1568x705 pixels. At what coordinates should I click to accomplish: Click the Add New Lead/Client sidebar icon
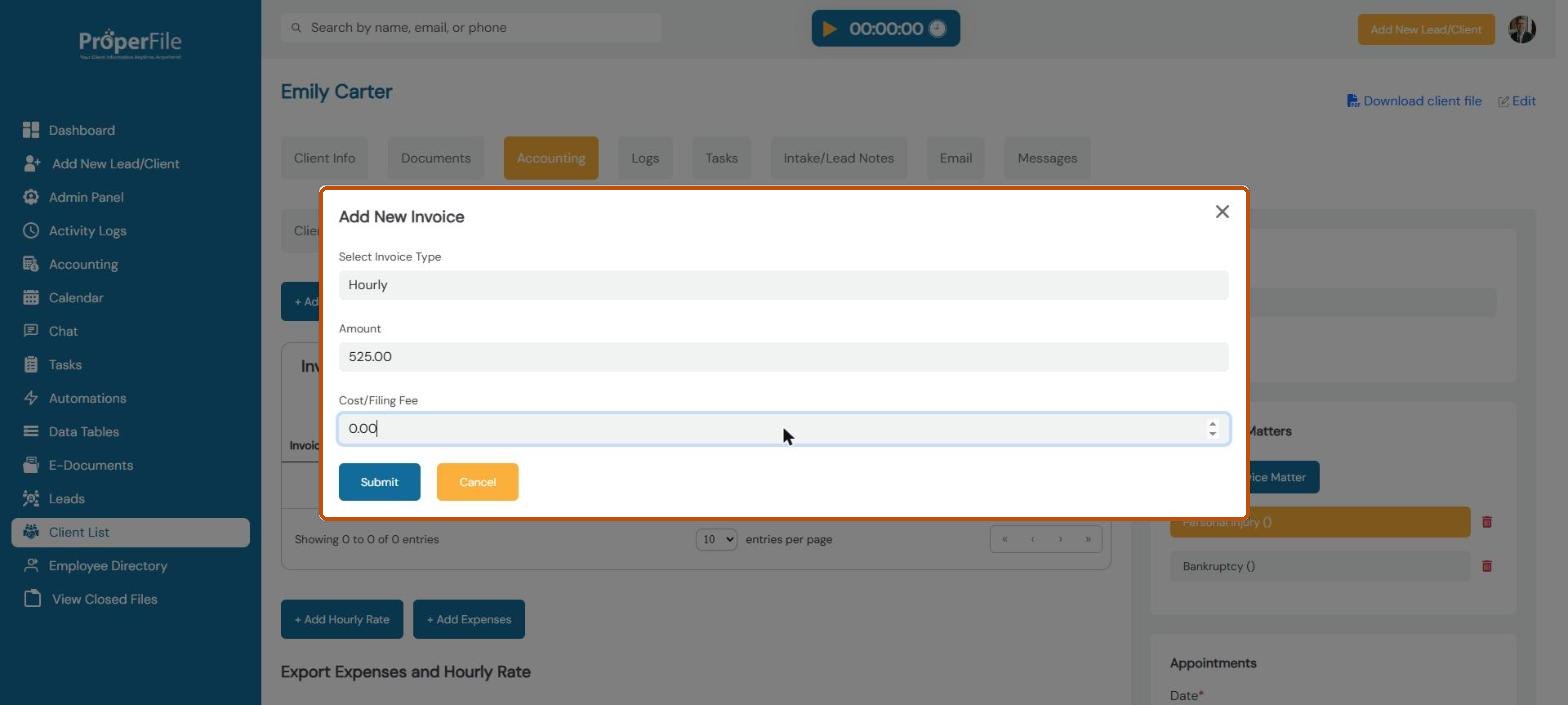32,163
